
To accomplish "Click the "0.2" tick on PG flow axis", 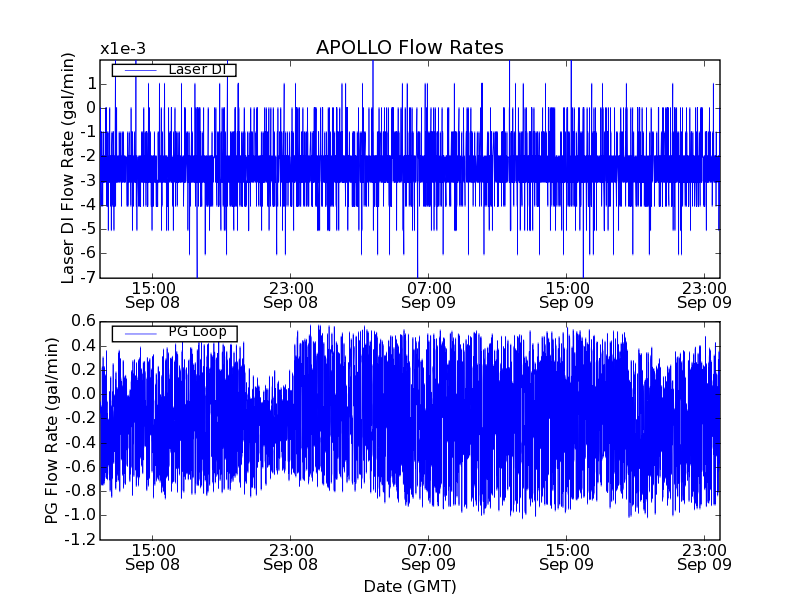I will (x=84, y=369).
